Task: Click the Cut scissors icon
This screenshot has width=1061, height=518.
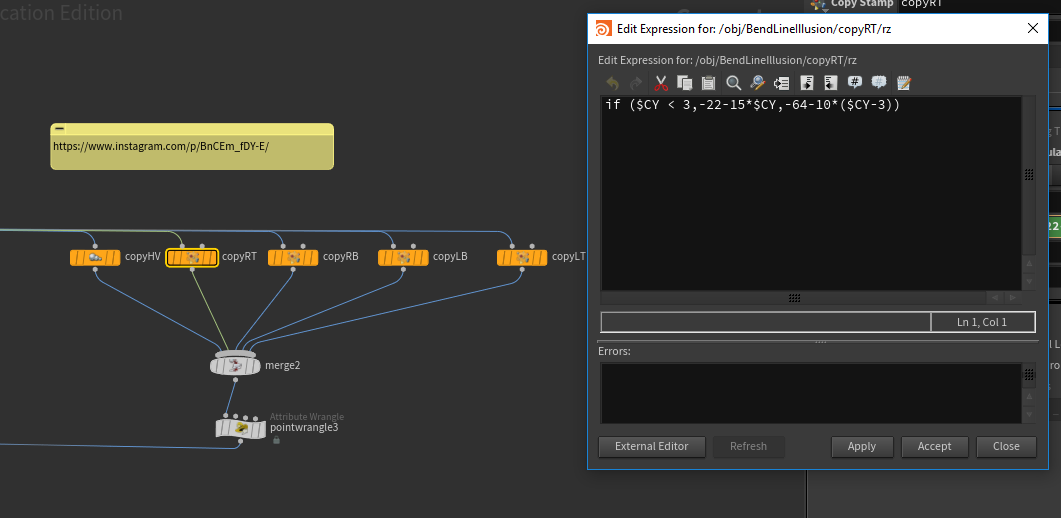Action: click(661, 83)
